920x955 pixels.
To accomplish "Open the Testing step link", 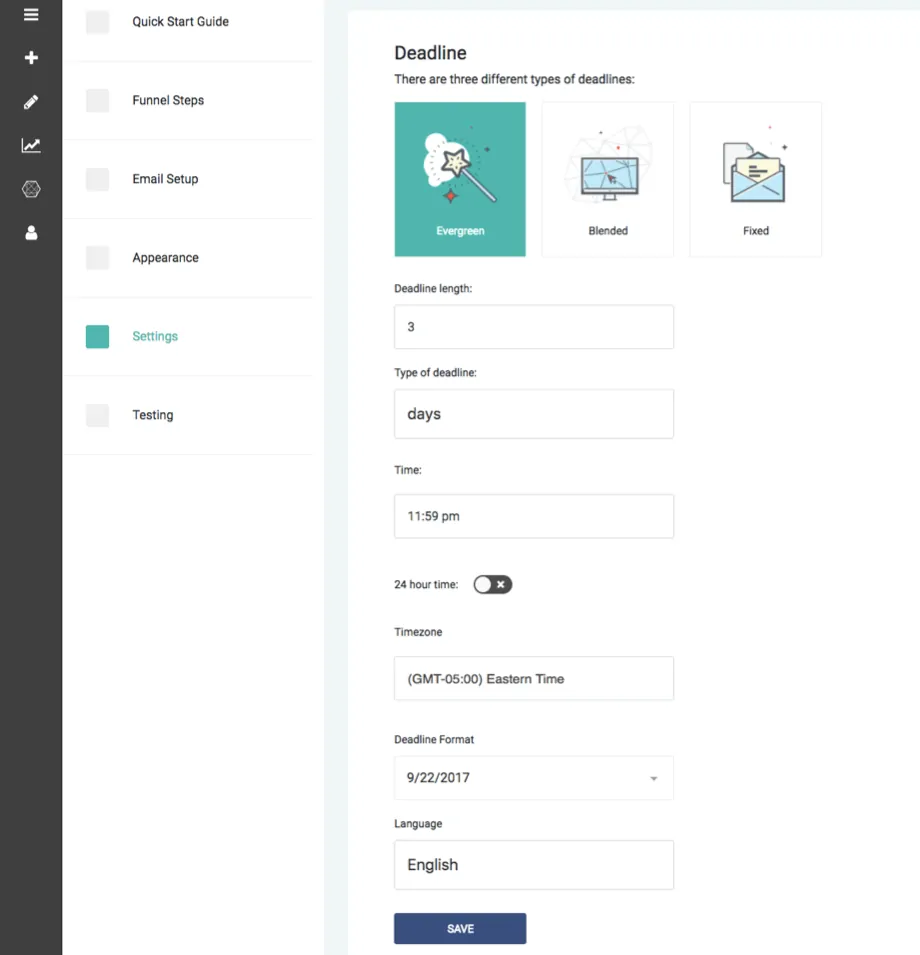I will (x=152, y=415).
